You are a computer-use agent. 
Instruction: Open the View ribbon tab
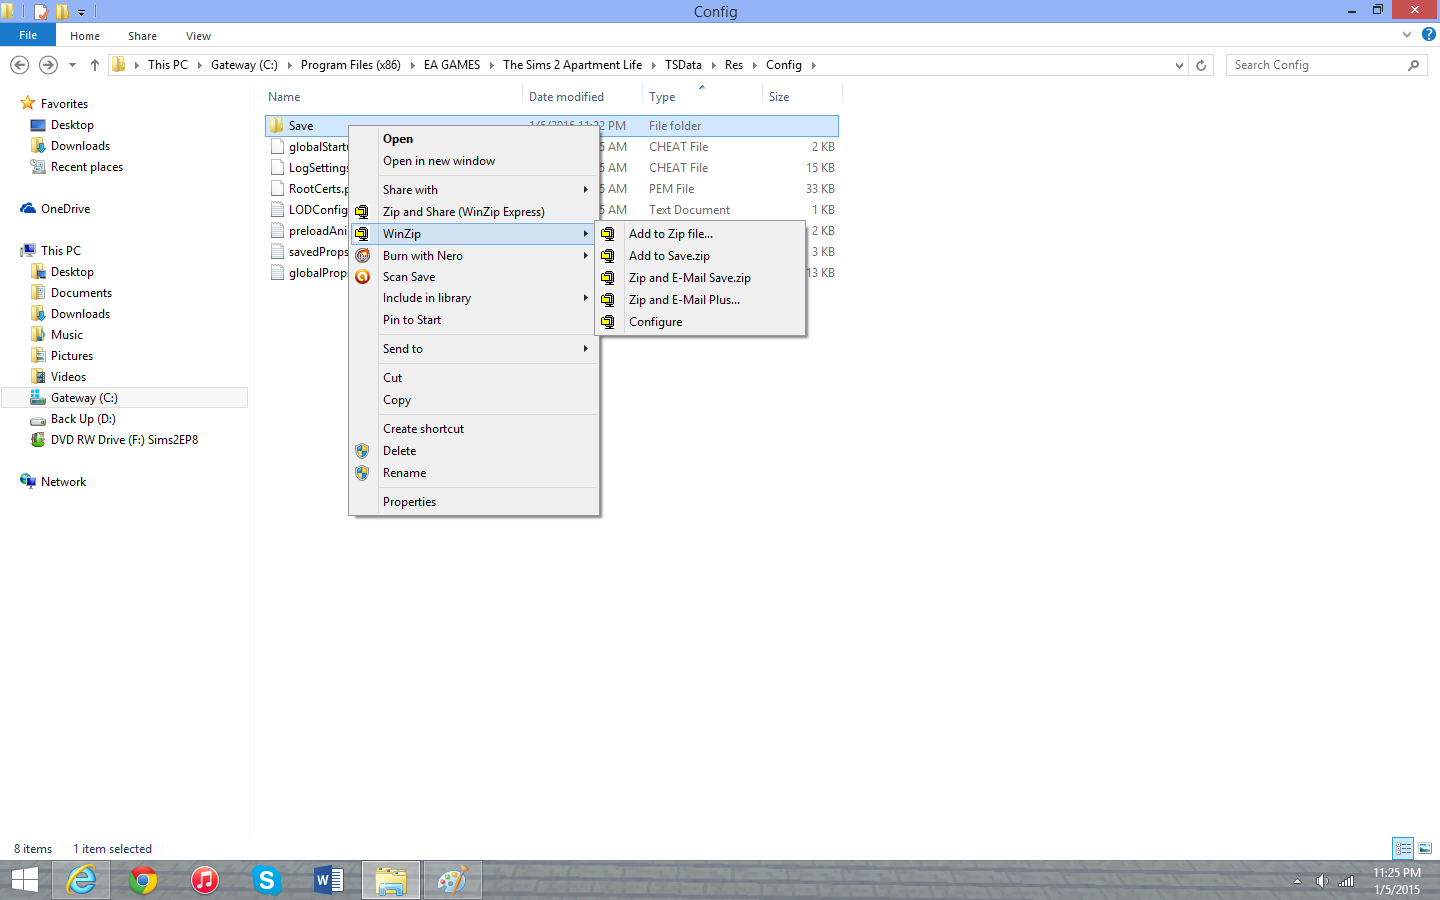tap(198, 36)
